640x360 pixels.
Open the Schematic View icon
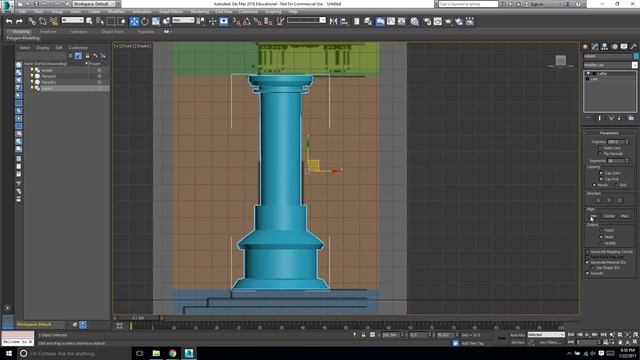[402, 21]
